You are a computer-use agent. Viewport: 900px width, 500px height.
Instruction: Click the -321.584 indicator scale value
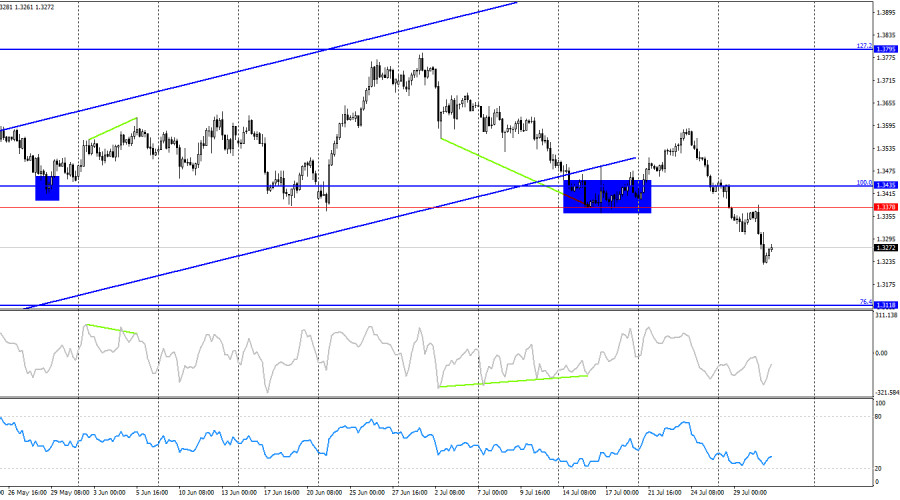tap(886, 393)
